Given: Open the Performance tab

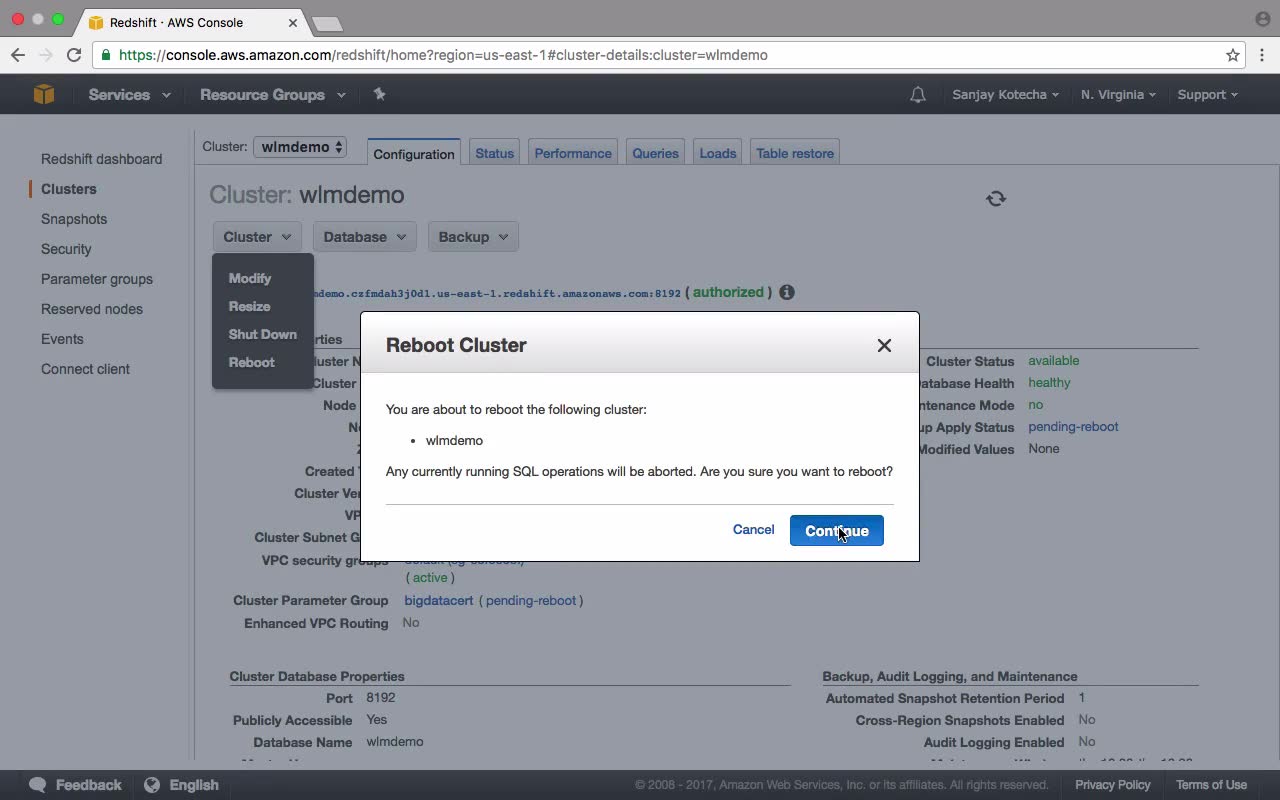Looking at the screenshot, I should [x=573, y=153].
